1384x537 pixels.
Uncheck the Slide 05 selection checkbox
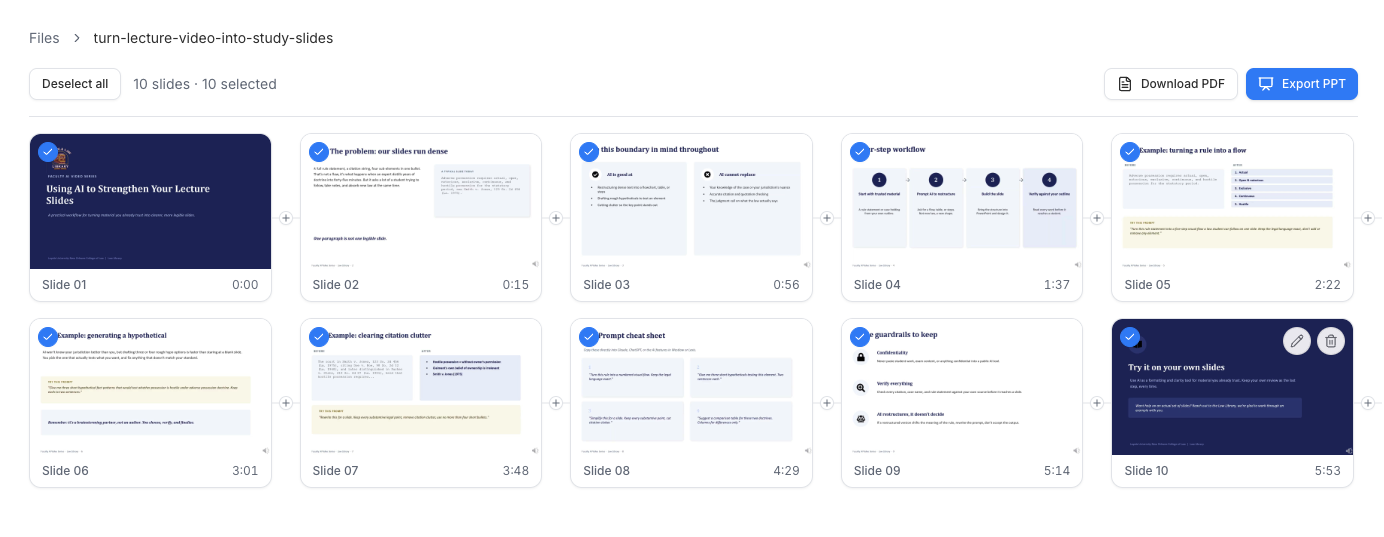coord(1130,151)
